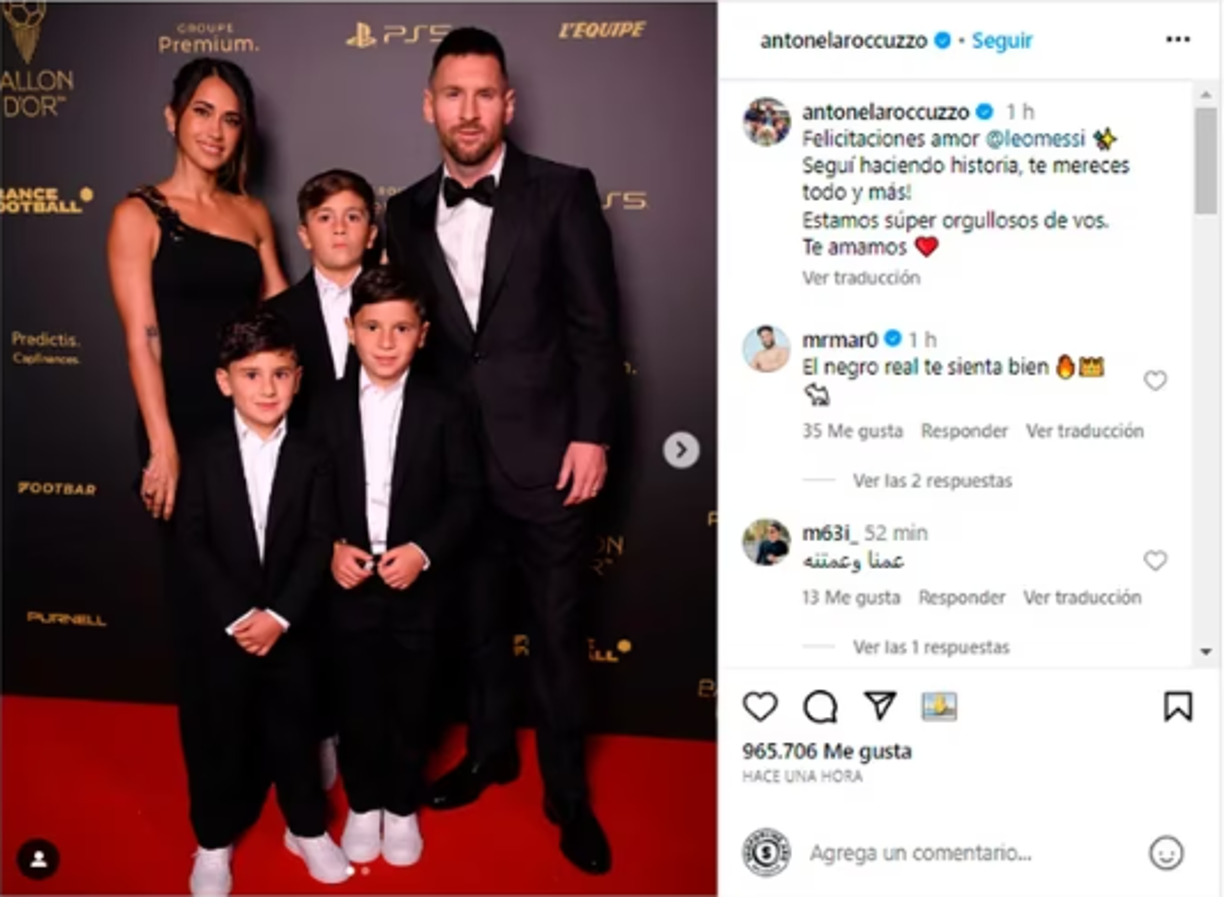This screenshot has width=1224, height=897.
Task: Expand "Ver las 1 respuestas" replies
Action: click(931, 647)
